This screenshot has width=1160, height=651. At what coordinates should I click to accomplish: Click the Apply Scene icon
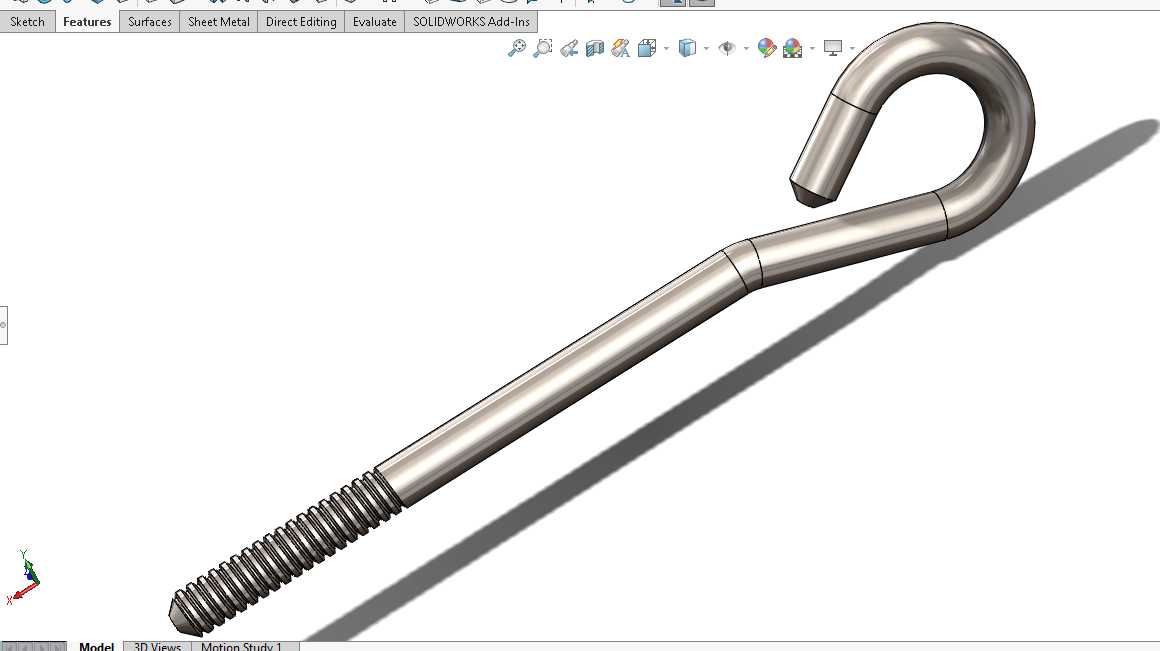pos(792,48)
